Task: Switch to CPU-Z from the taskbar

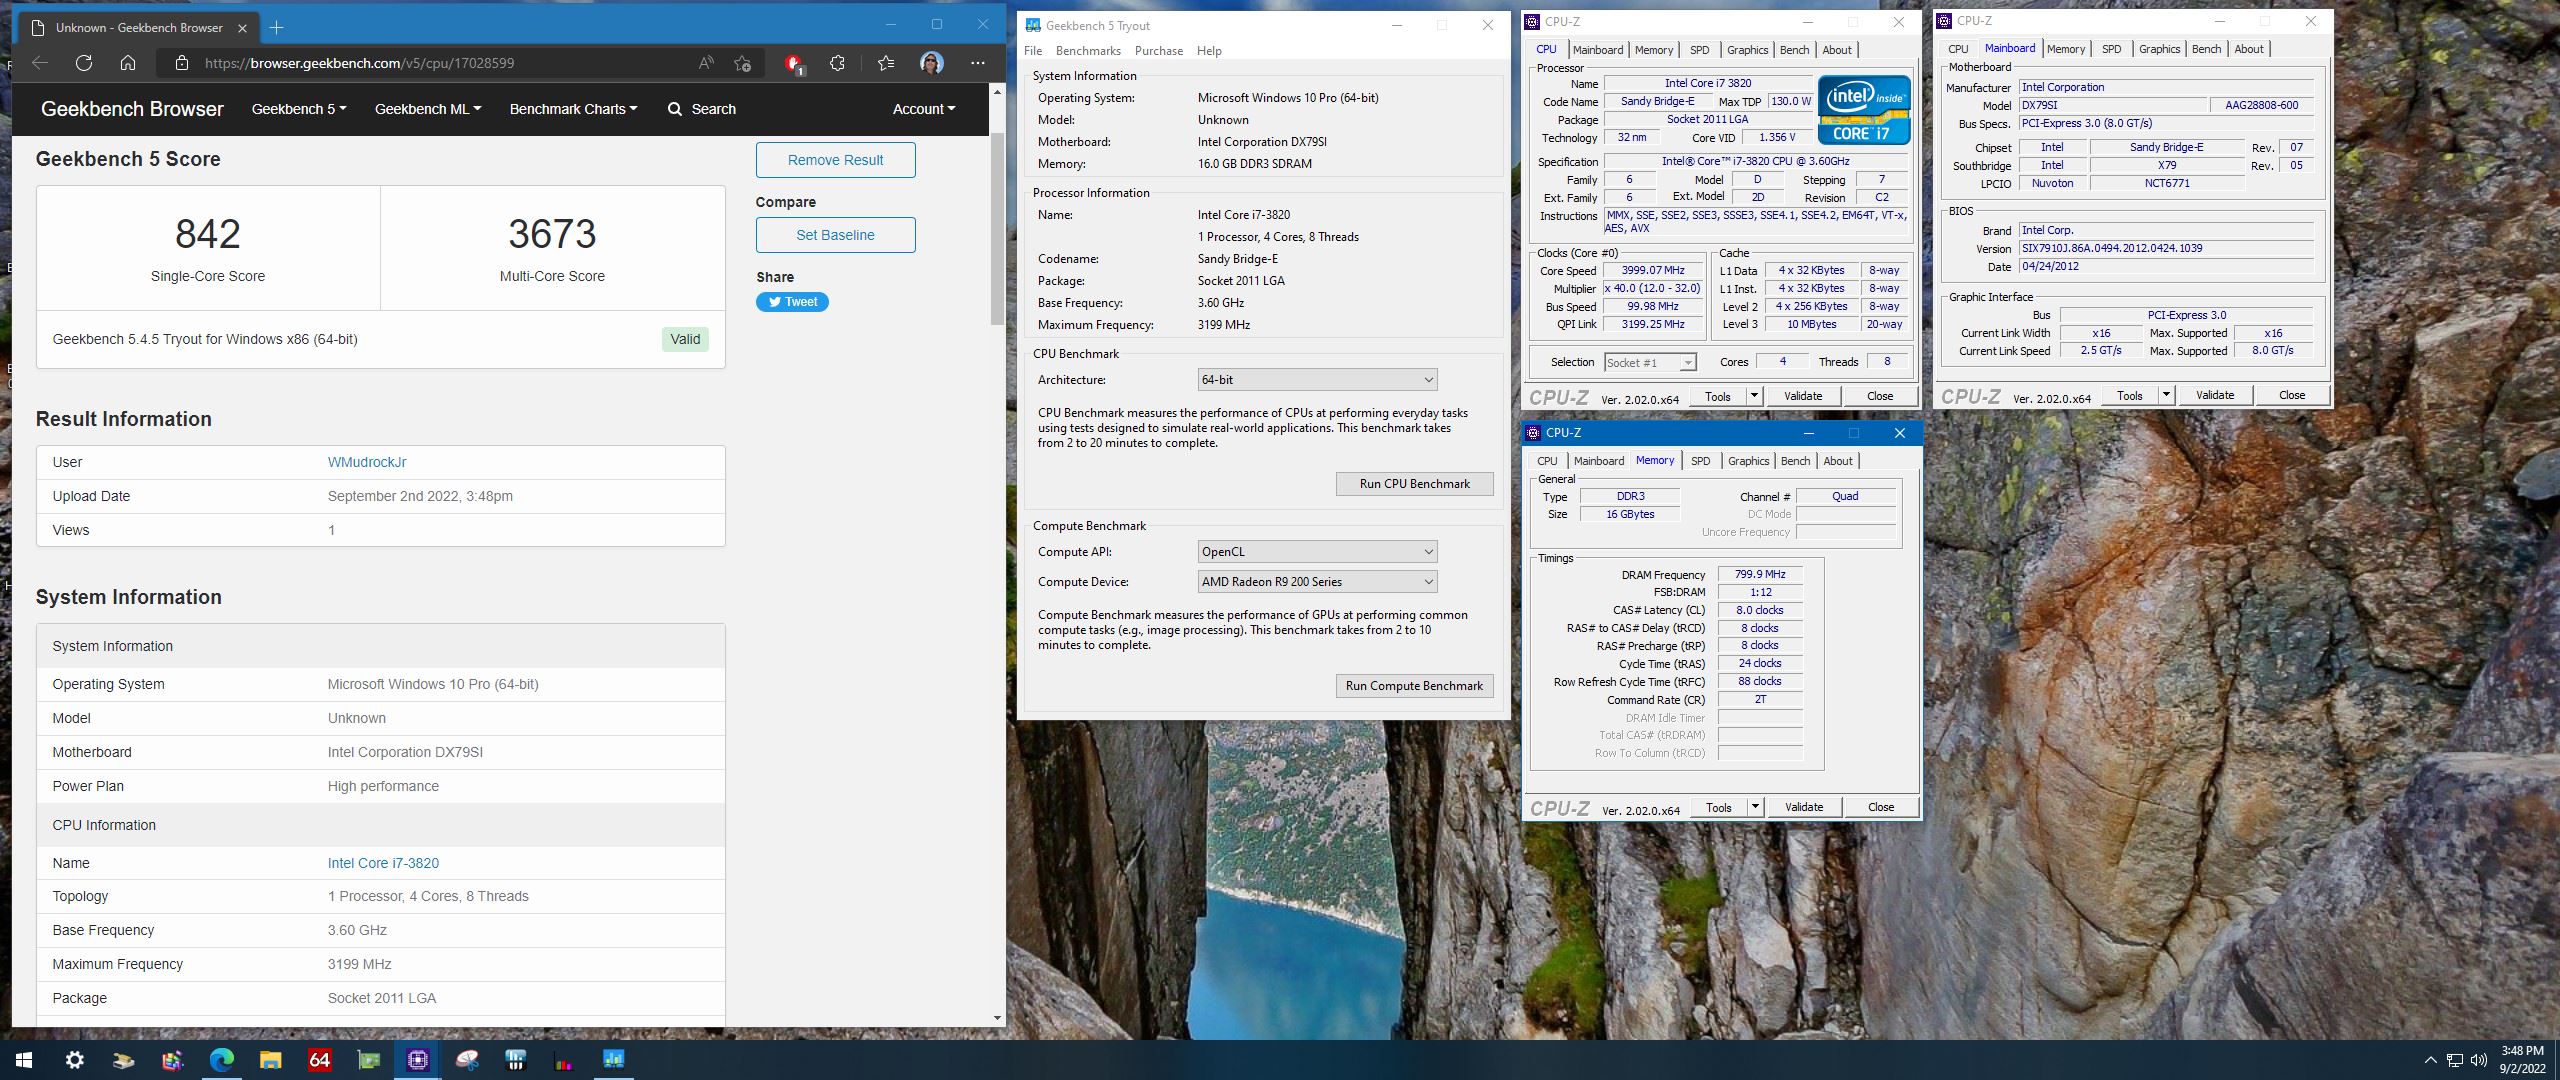Action: coord(417,1060)
